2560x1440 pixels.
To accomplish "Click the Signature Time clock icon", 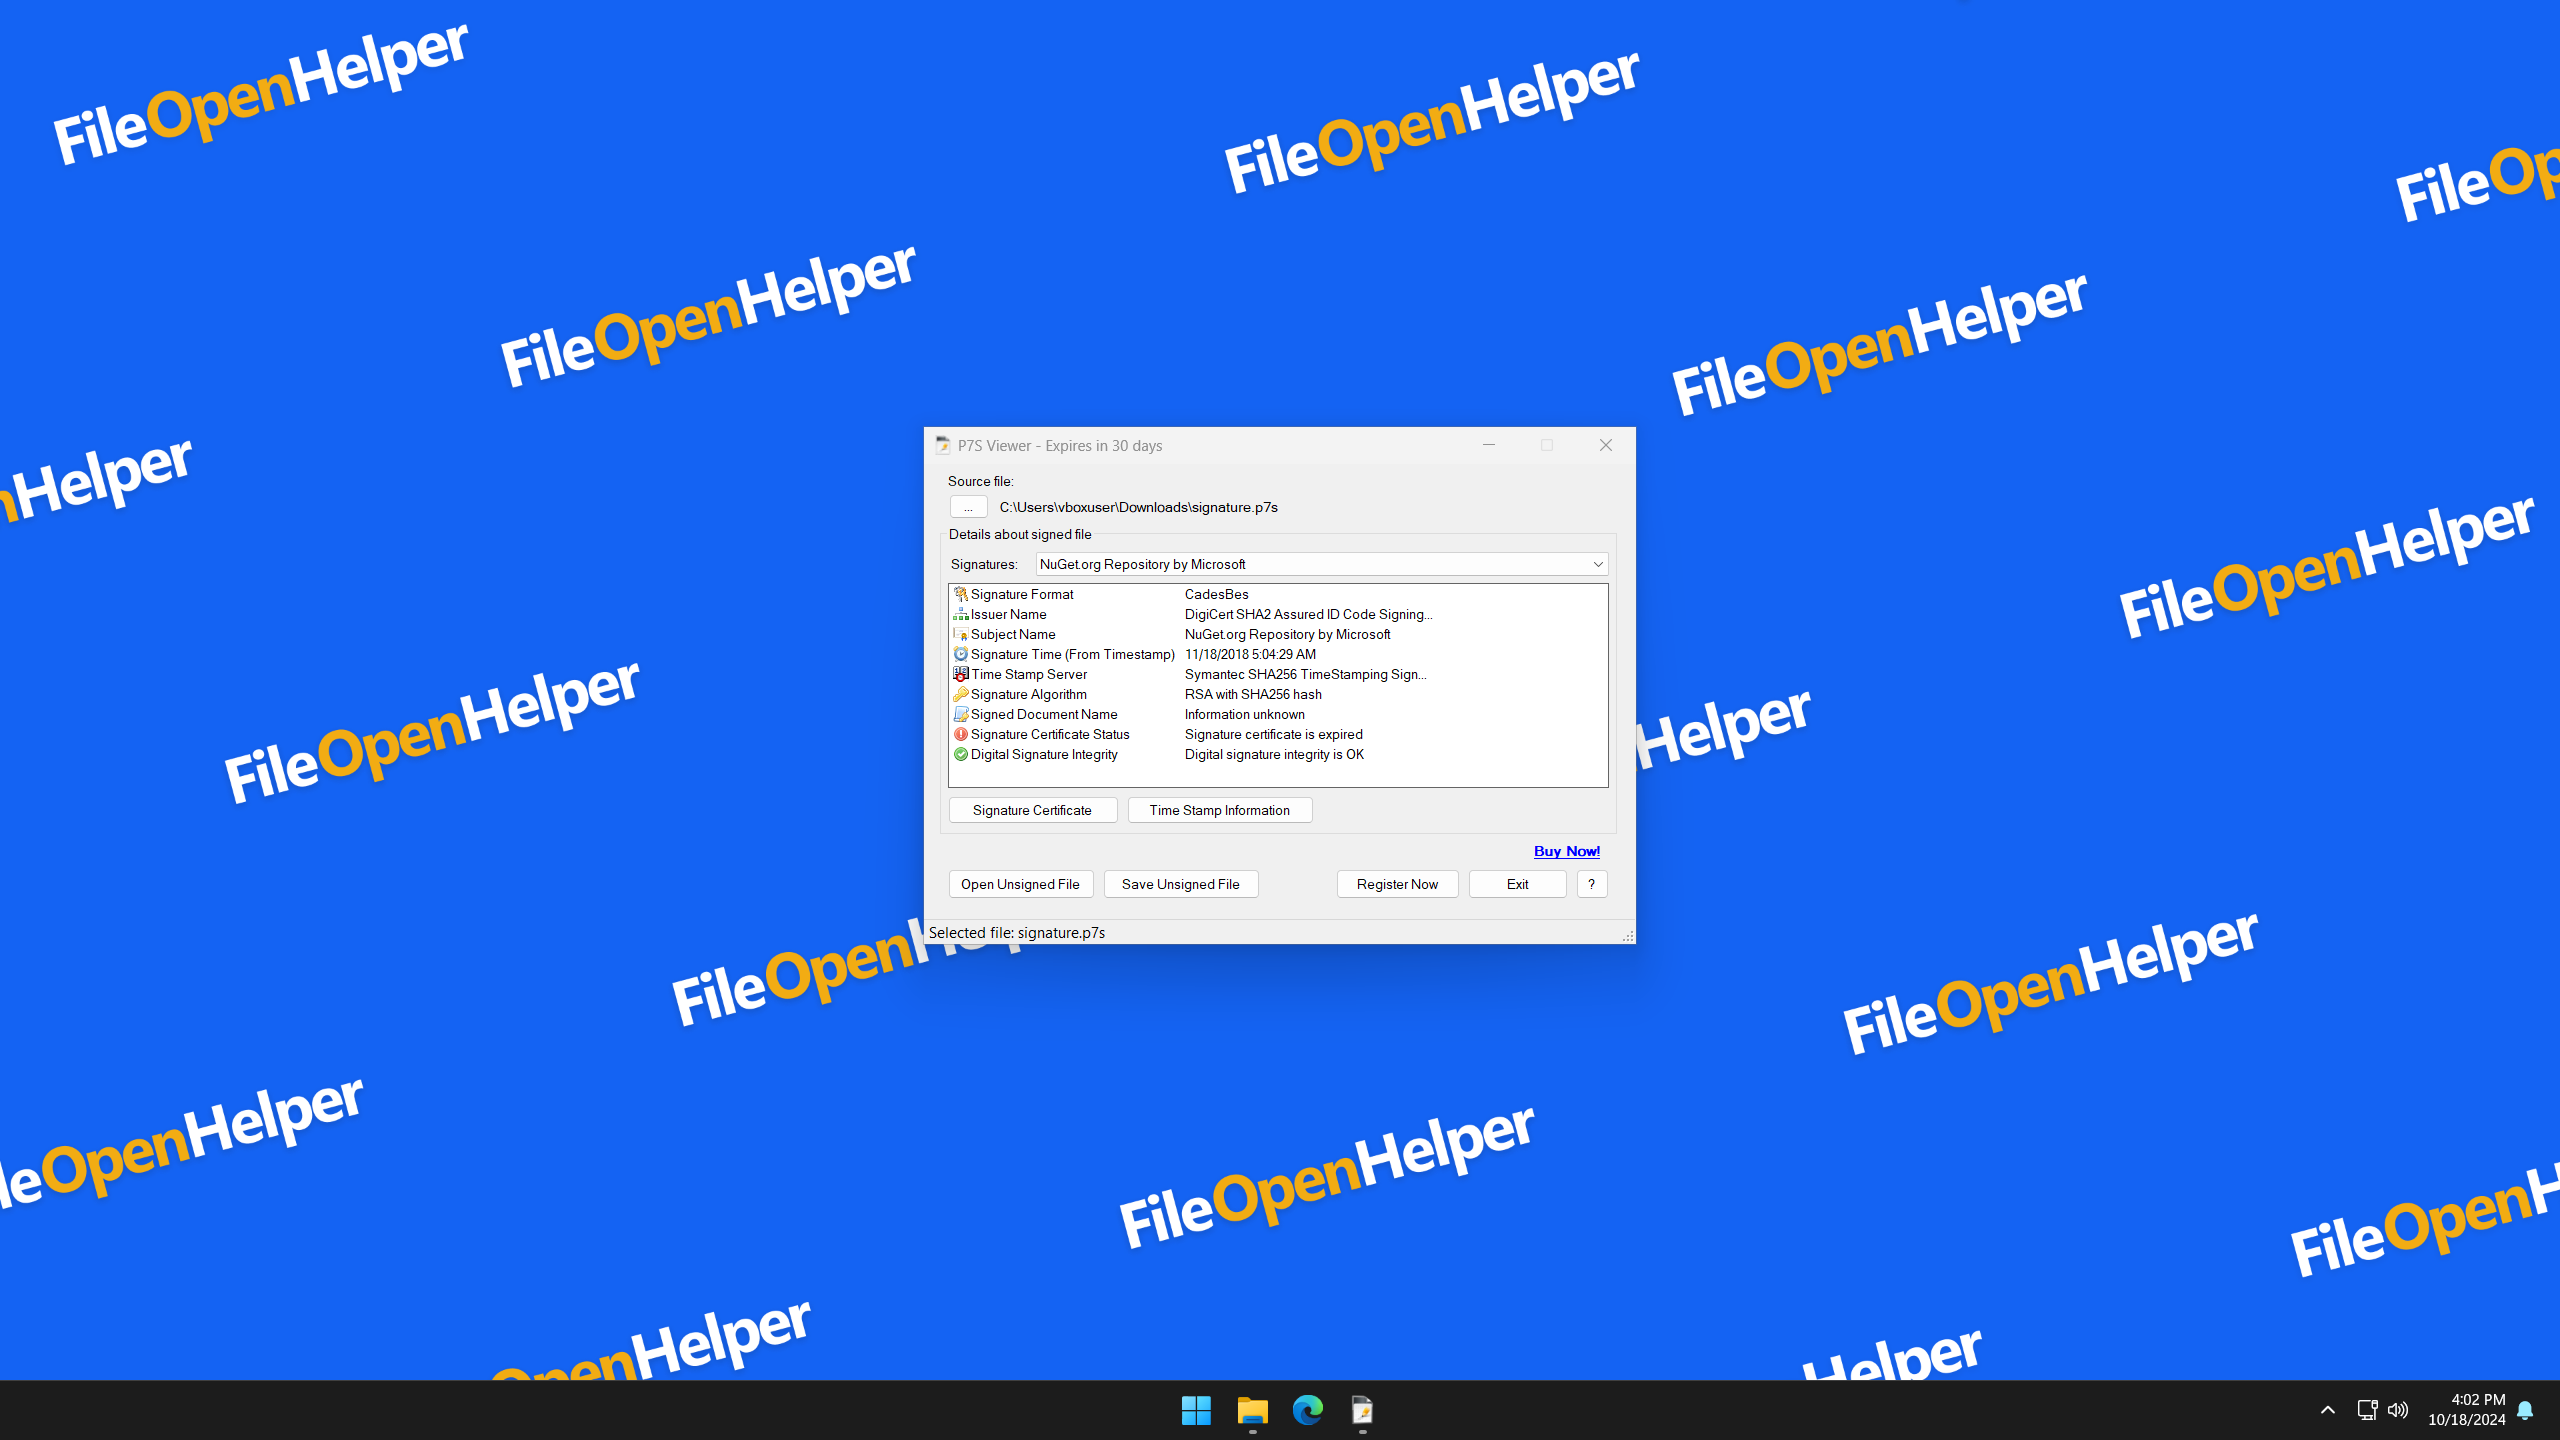I will pyautogui.click(x=960, y=654).
